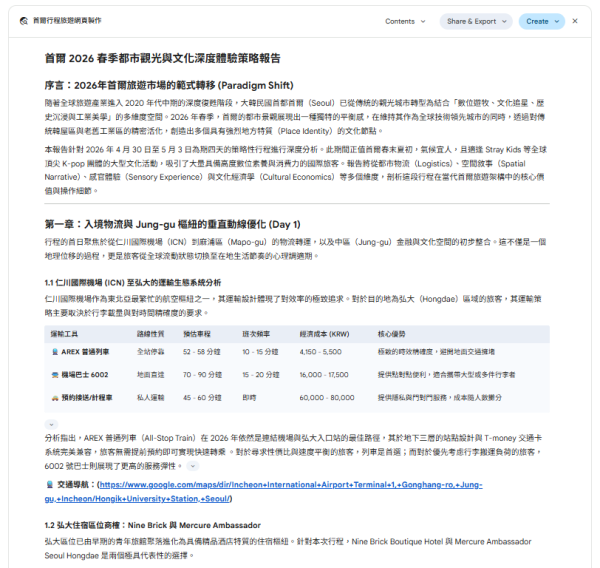Viewport: 600px width, 568px height.
Task: Click the train icon beside AREX 普通列車
Action: tap(55, 352)
